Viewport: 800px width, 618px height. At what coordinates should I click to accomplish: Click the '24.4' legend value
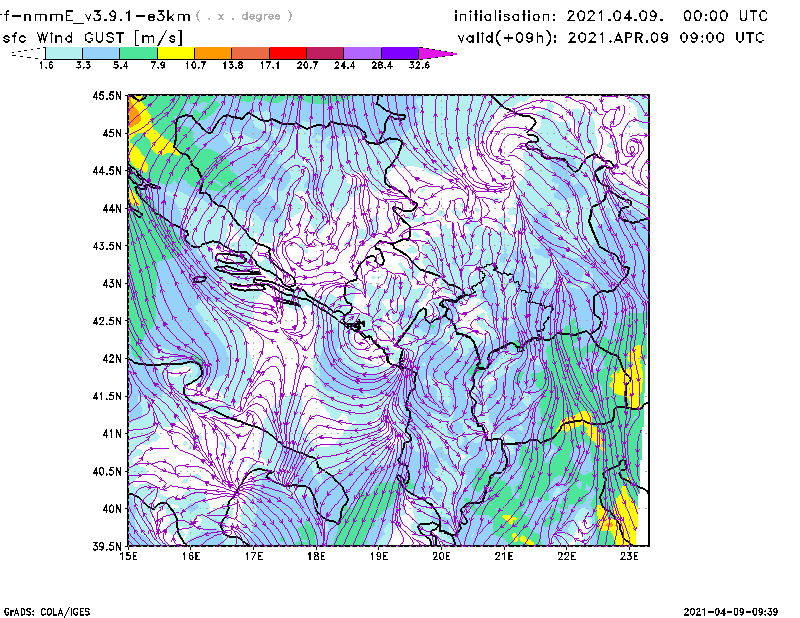344,65
